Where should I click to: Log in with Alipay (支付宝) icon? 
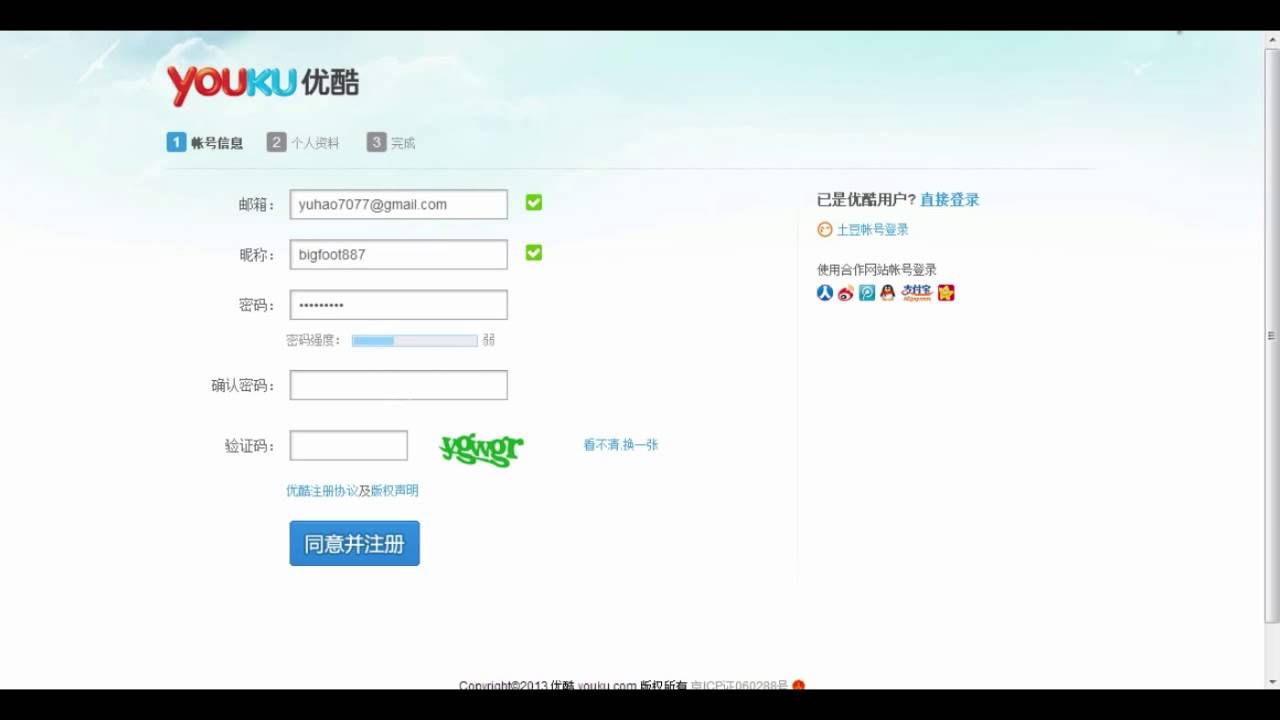pyautogui.click(x=916, y=293)
